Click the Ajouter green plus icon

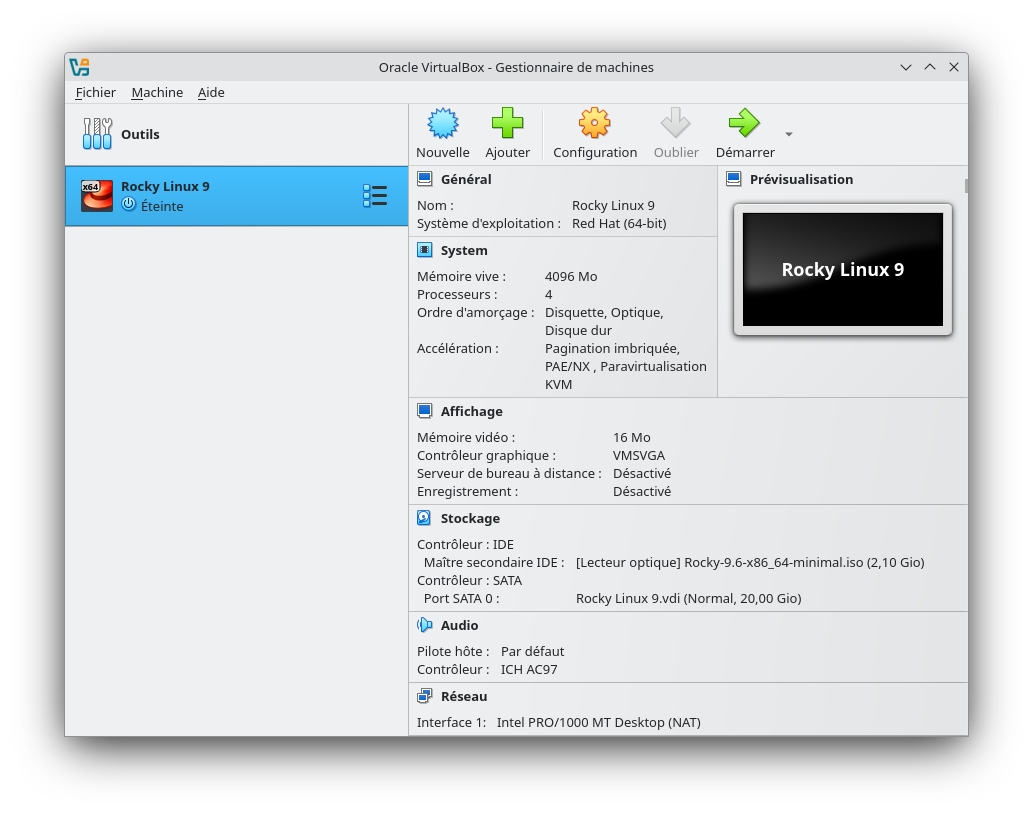click(507, 122)
